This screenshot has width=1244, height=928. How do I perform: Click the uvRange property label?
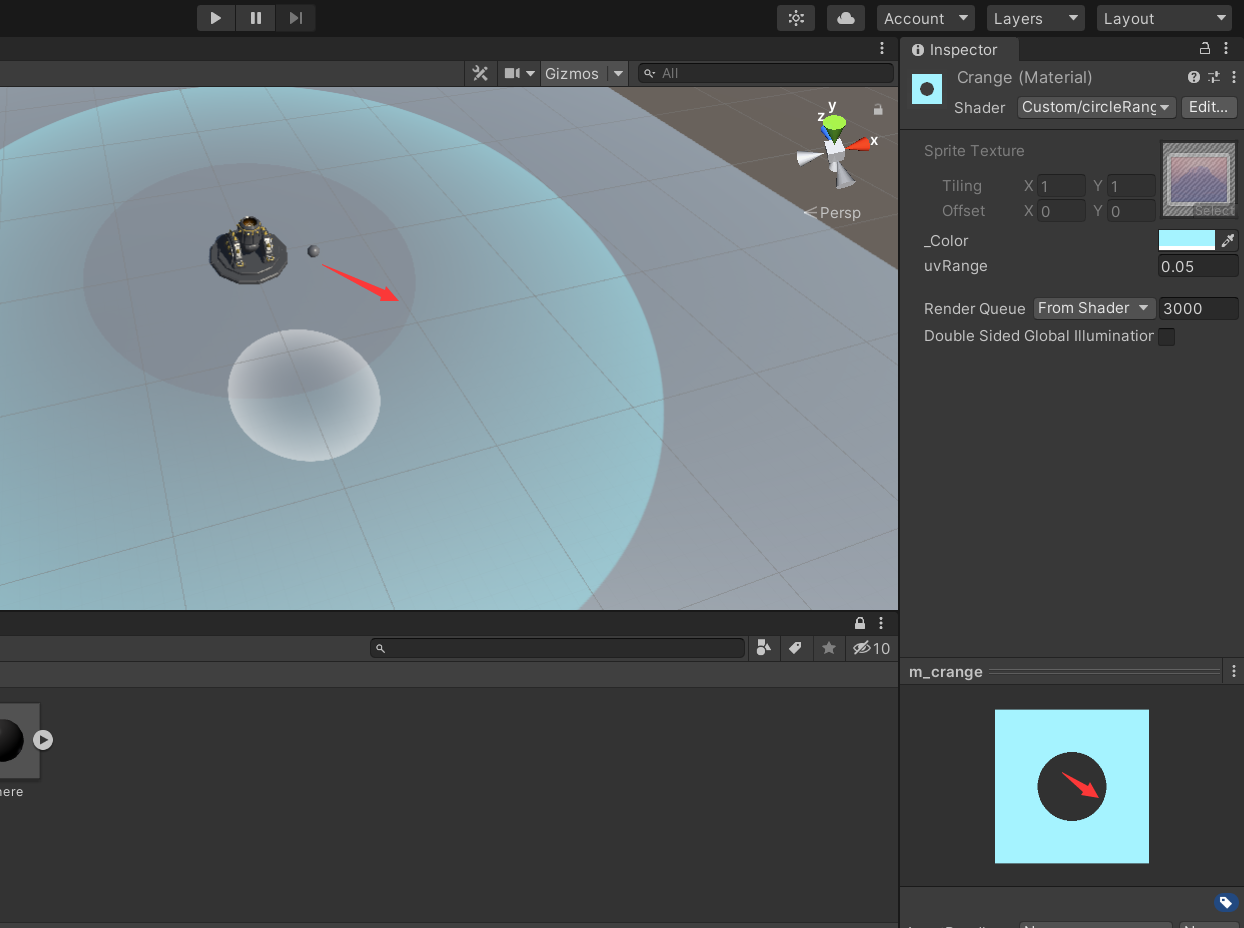click(956, 266)
